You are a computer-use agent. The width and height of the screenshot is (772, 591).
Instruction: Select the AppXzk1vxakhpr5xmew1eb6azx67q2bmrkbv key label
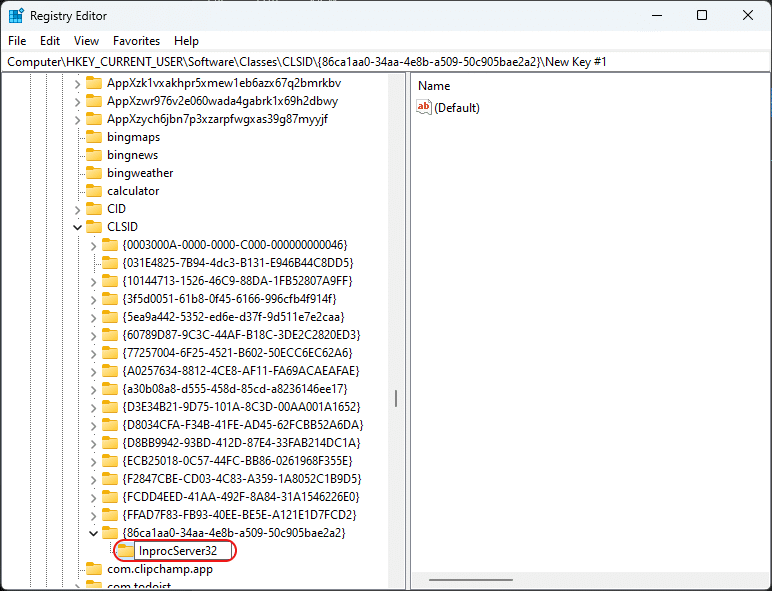(x=224, y=83)
